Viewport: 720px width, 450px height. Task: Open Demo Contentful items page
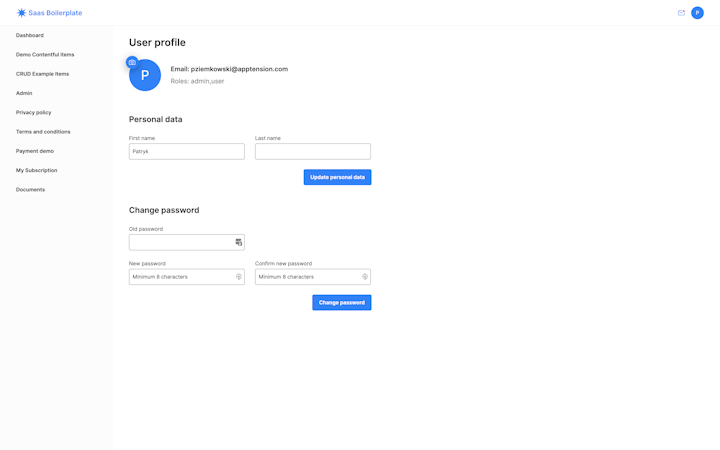pyautogui.click(x=45, y=55)
